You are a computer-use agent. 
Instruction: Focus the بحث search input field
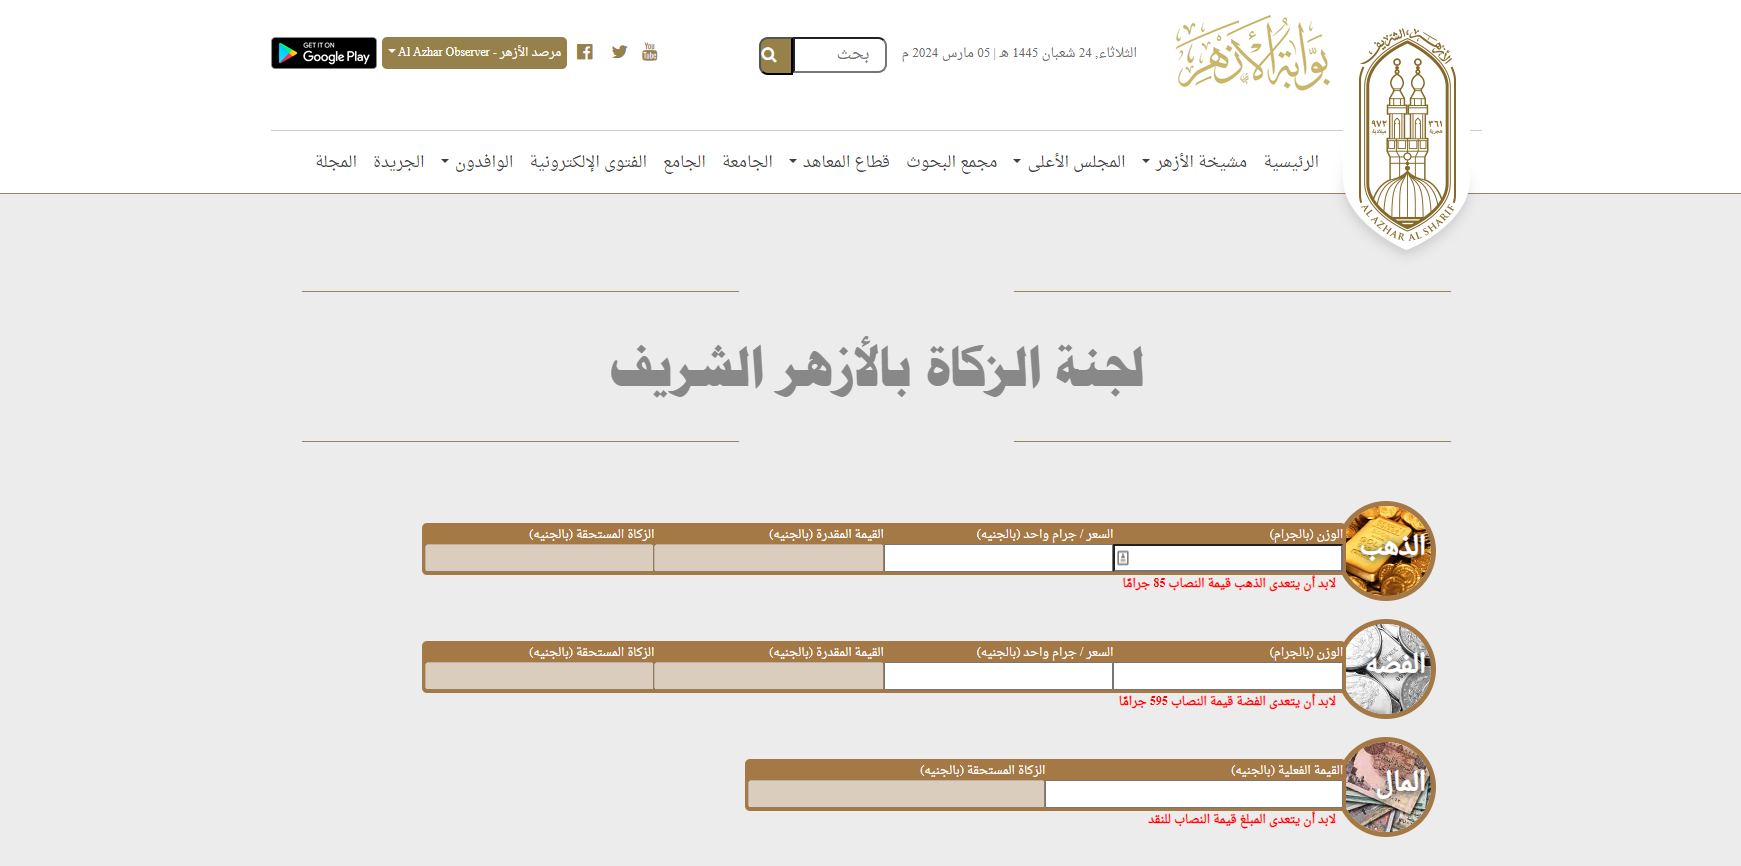pyautogui.click(x=840, y=55)
